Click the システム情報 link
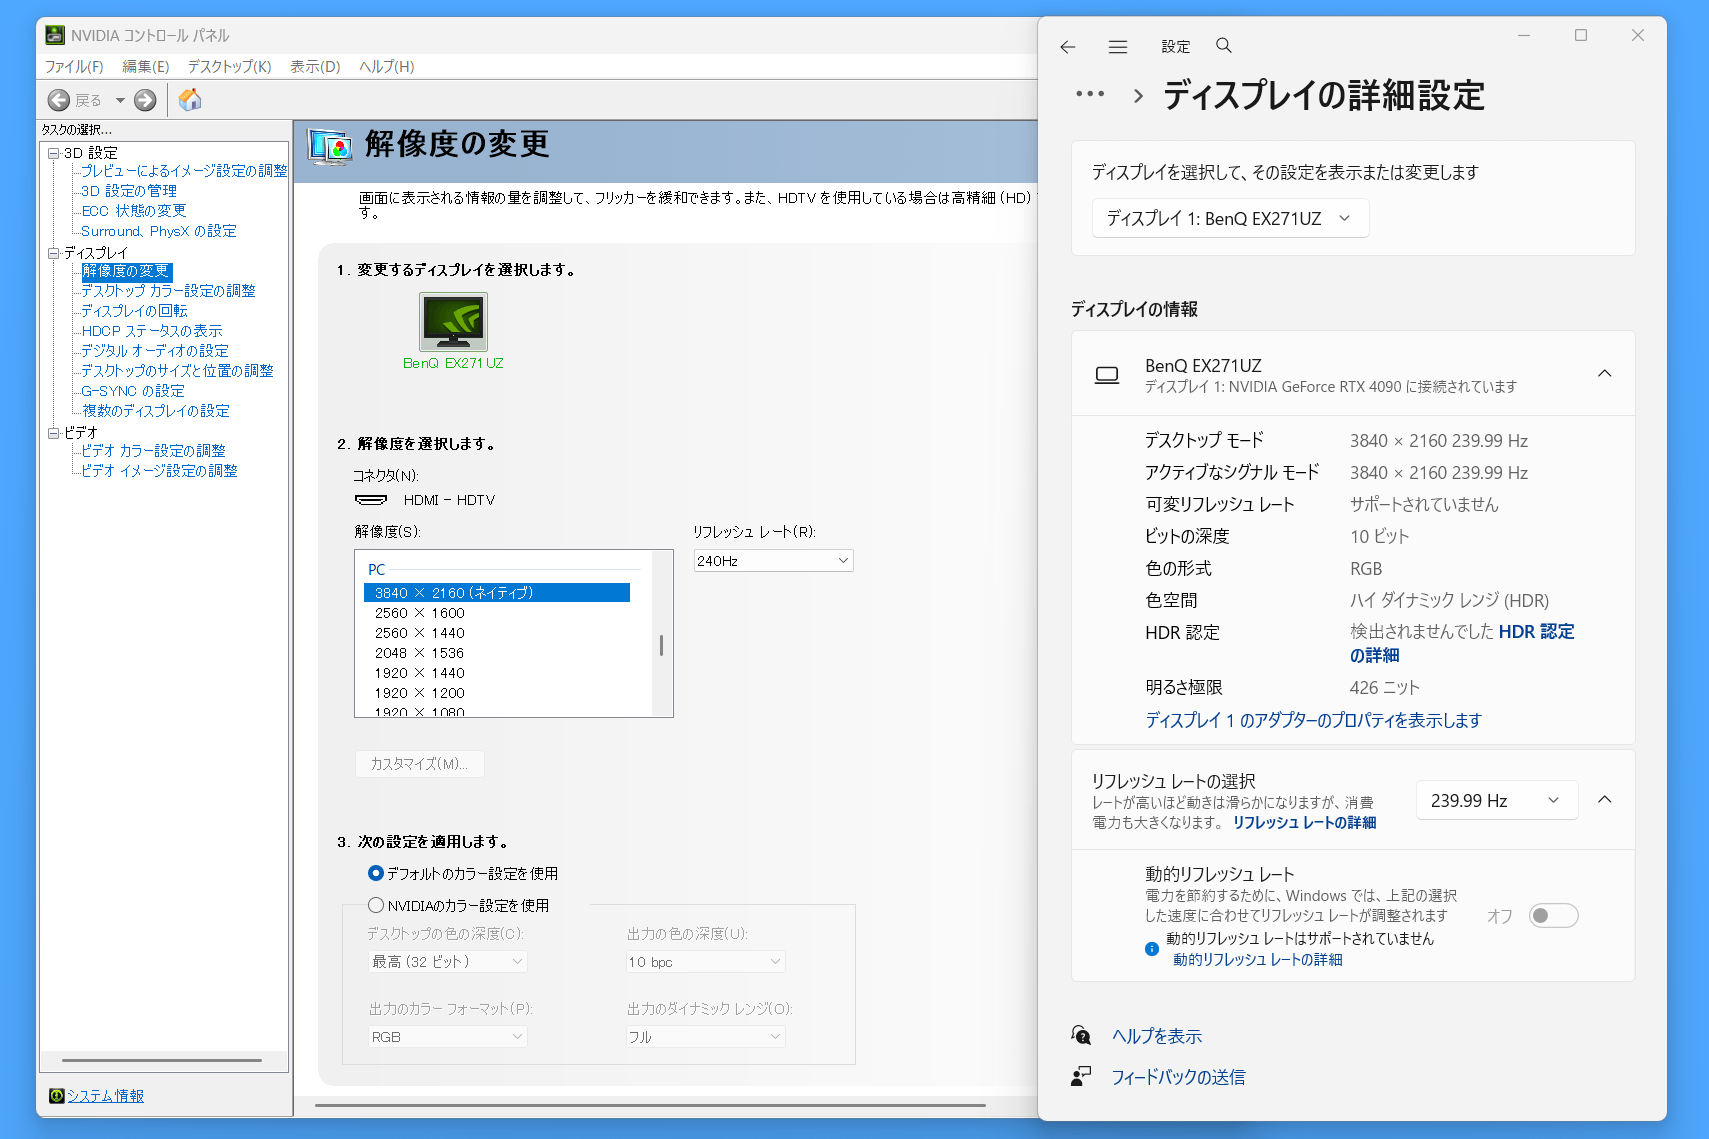Screen dimensions: 1709x1139 [105, 1096]
